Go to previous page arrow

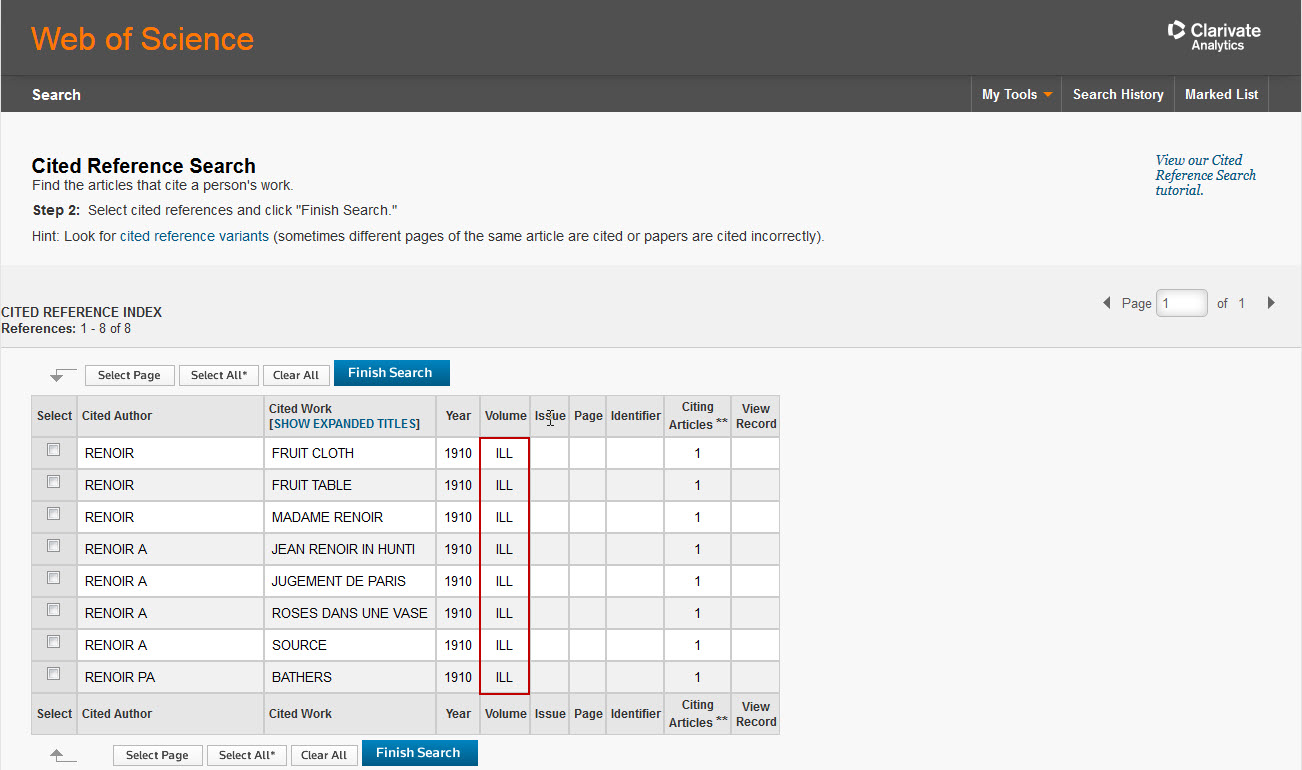point(1106,303)
